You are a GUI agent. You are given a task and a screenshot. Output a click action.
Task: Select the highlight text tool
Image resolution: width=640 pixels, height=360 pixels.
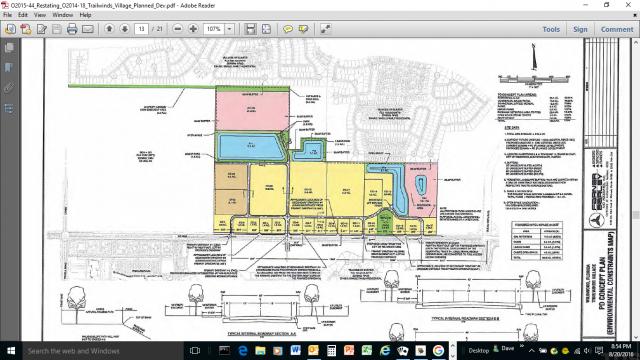point(303,29)
